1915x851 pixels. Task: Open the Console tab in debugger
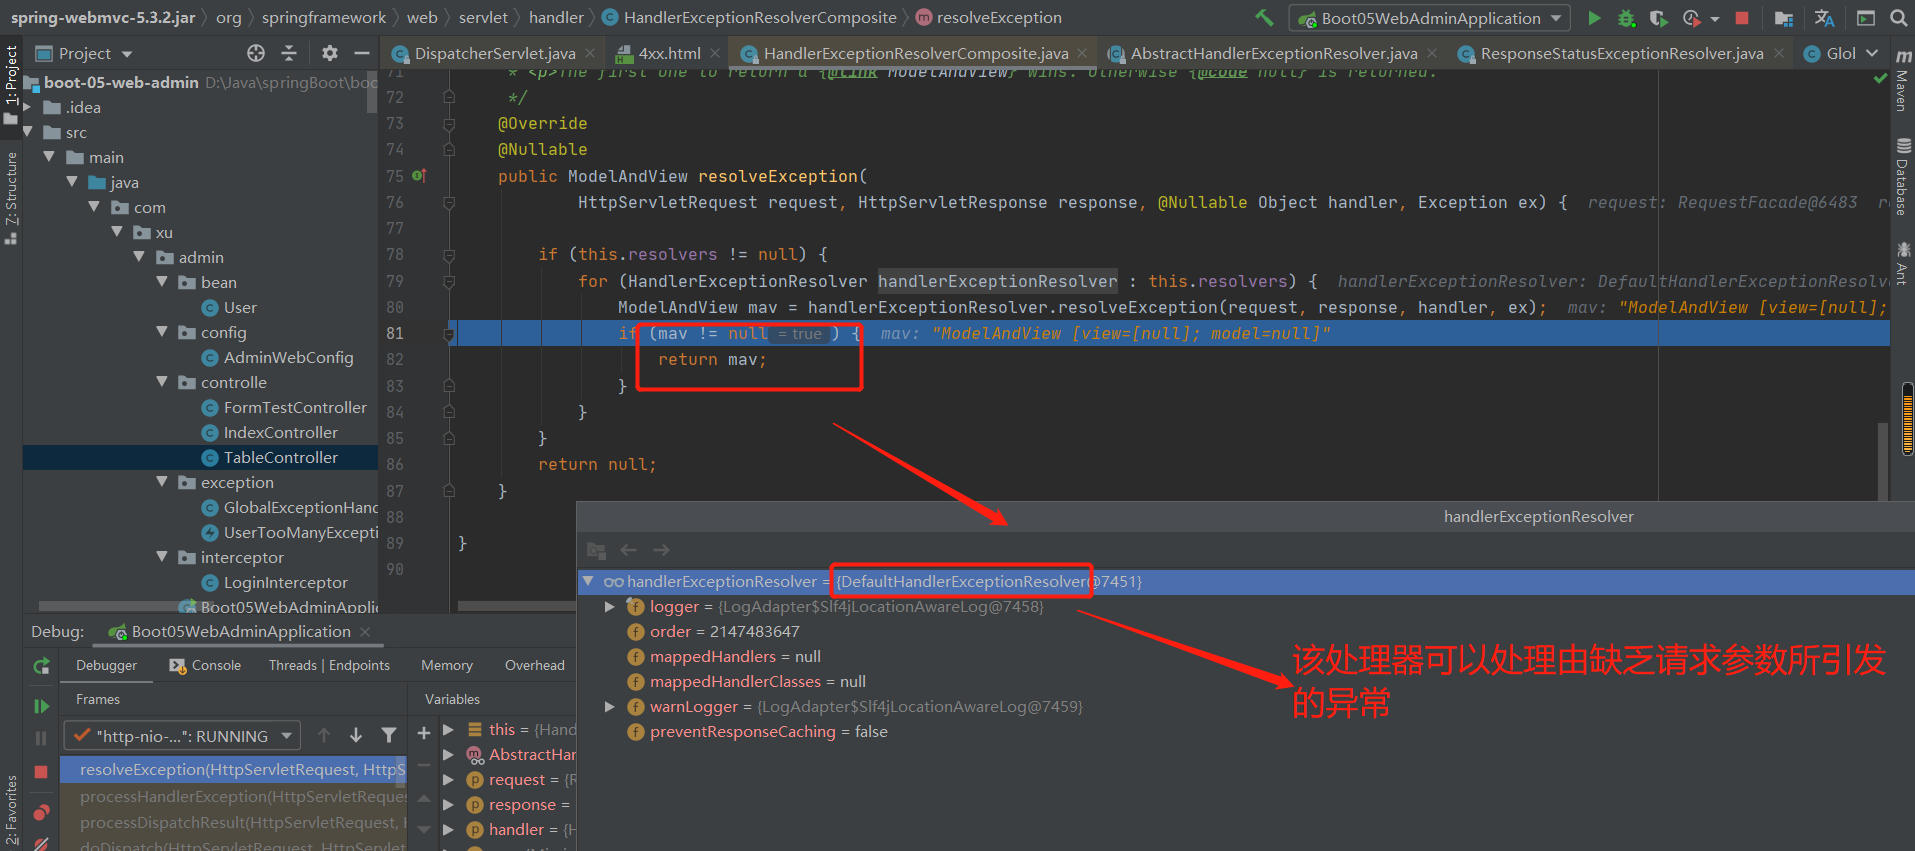(x=205, y=666)
